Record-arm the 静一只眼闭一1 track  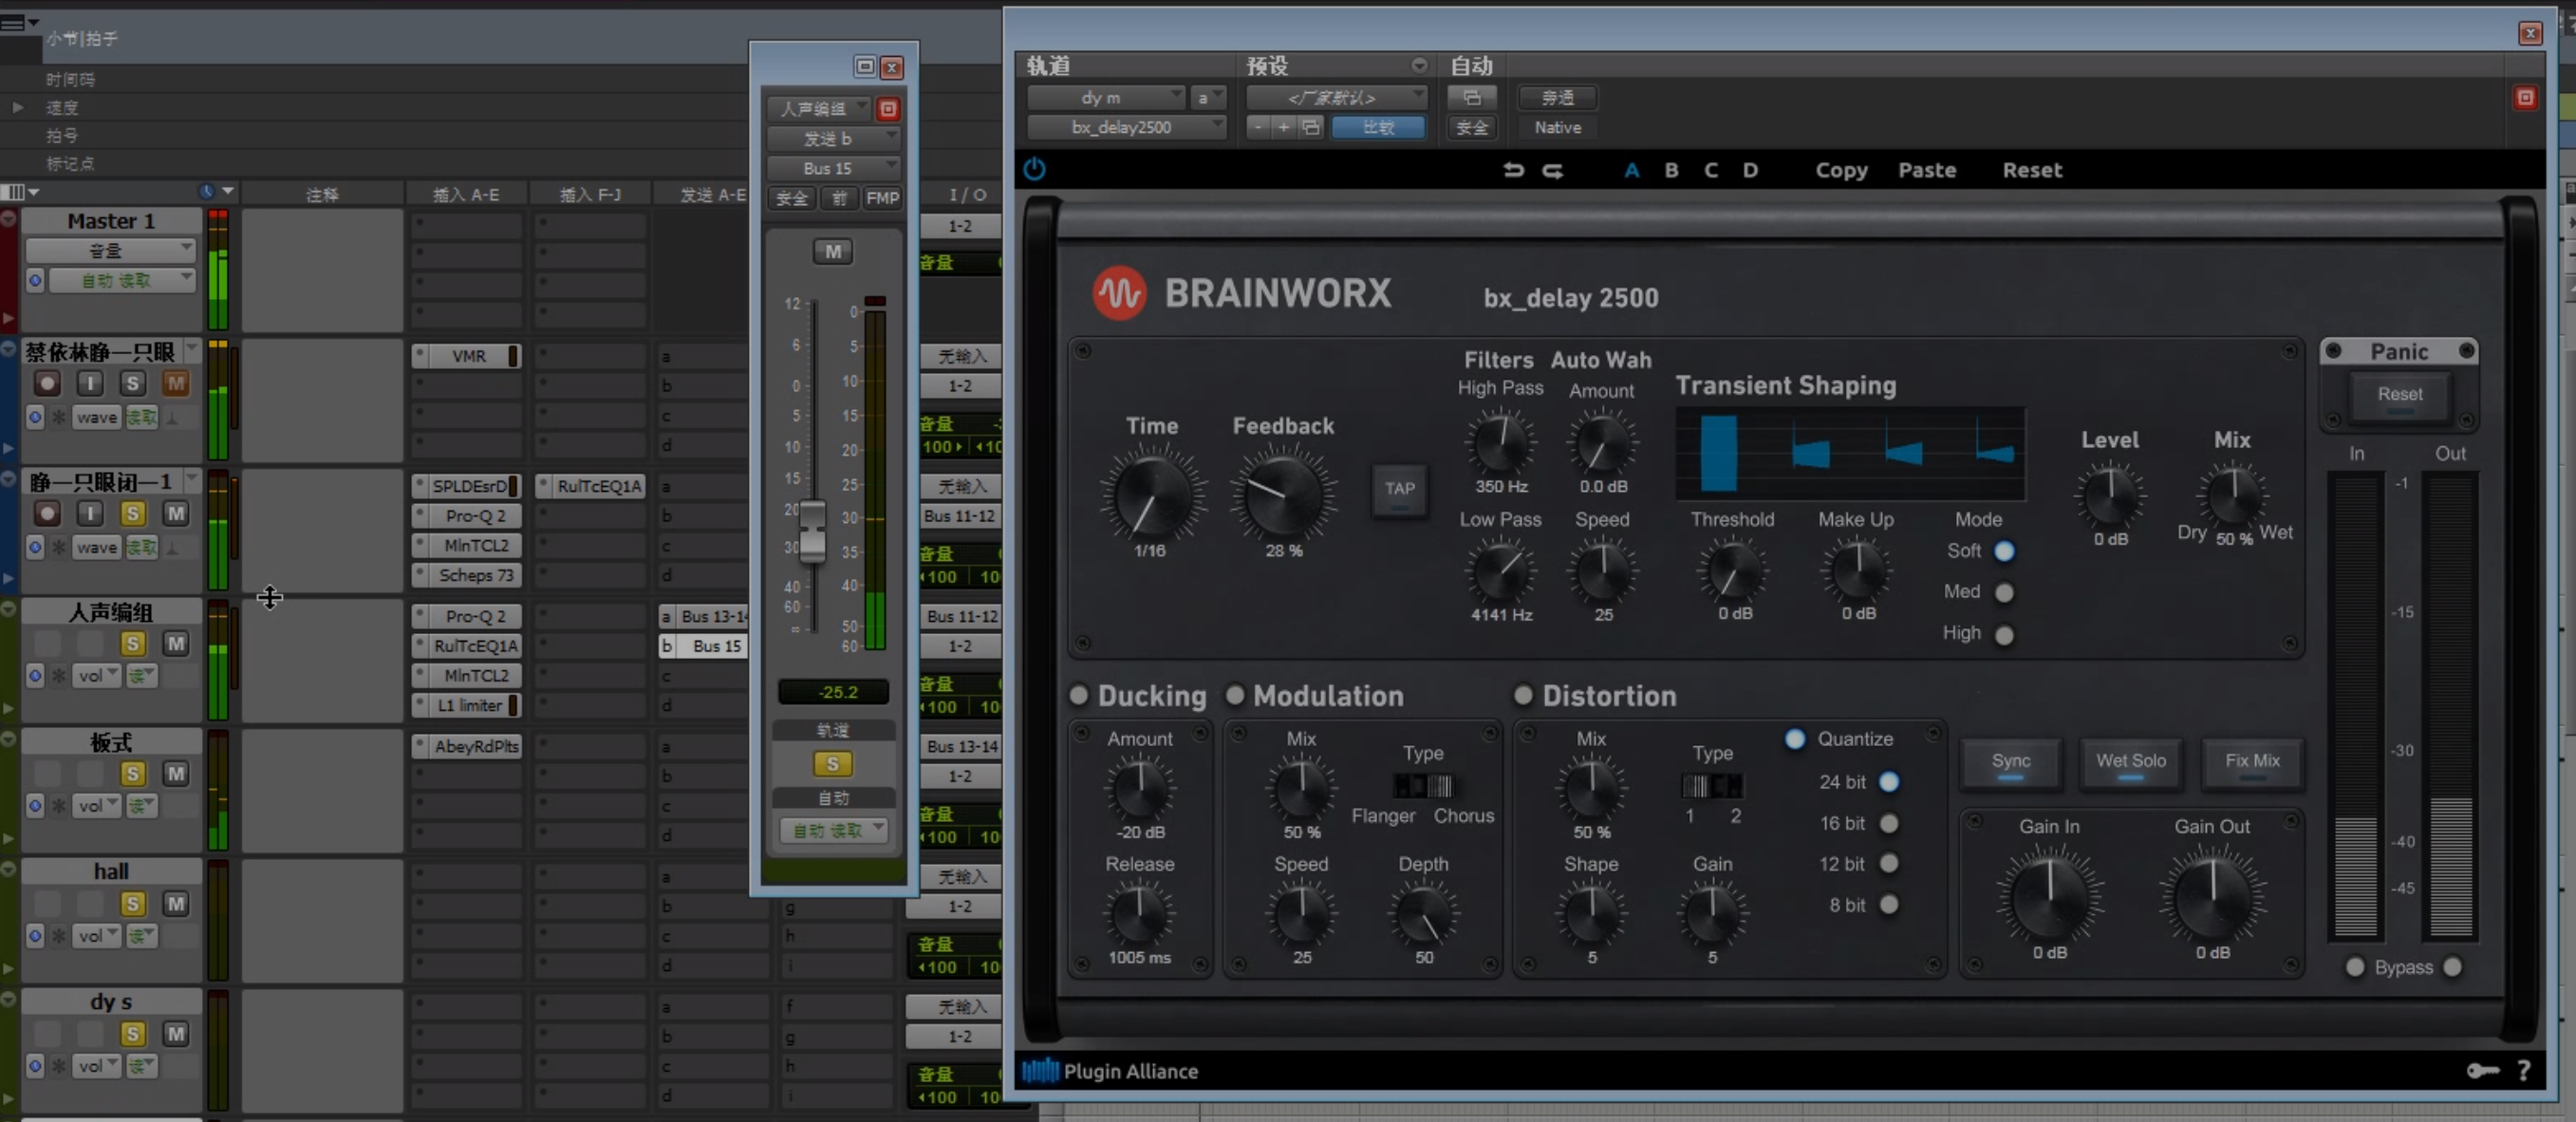point(46,513)
